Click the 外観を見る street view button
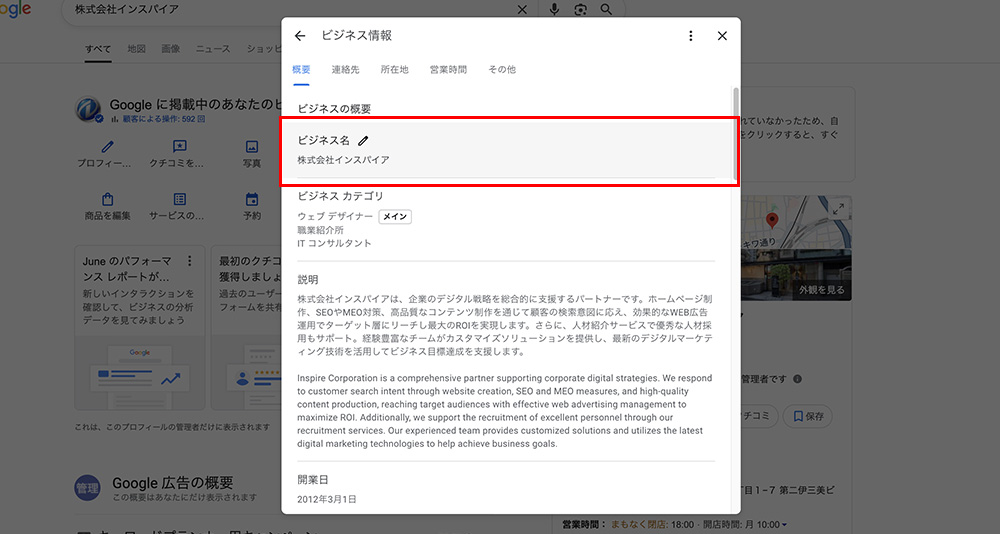Image resolution: width=1000 pixels, height=534 pixels. click(x=821, y=290)
